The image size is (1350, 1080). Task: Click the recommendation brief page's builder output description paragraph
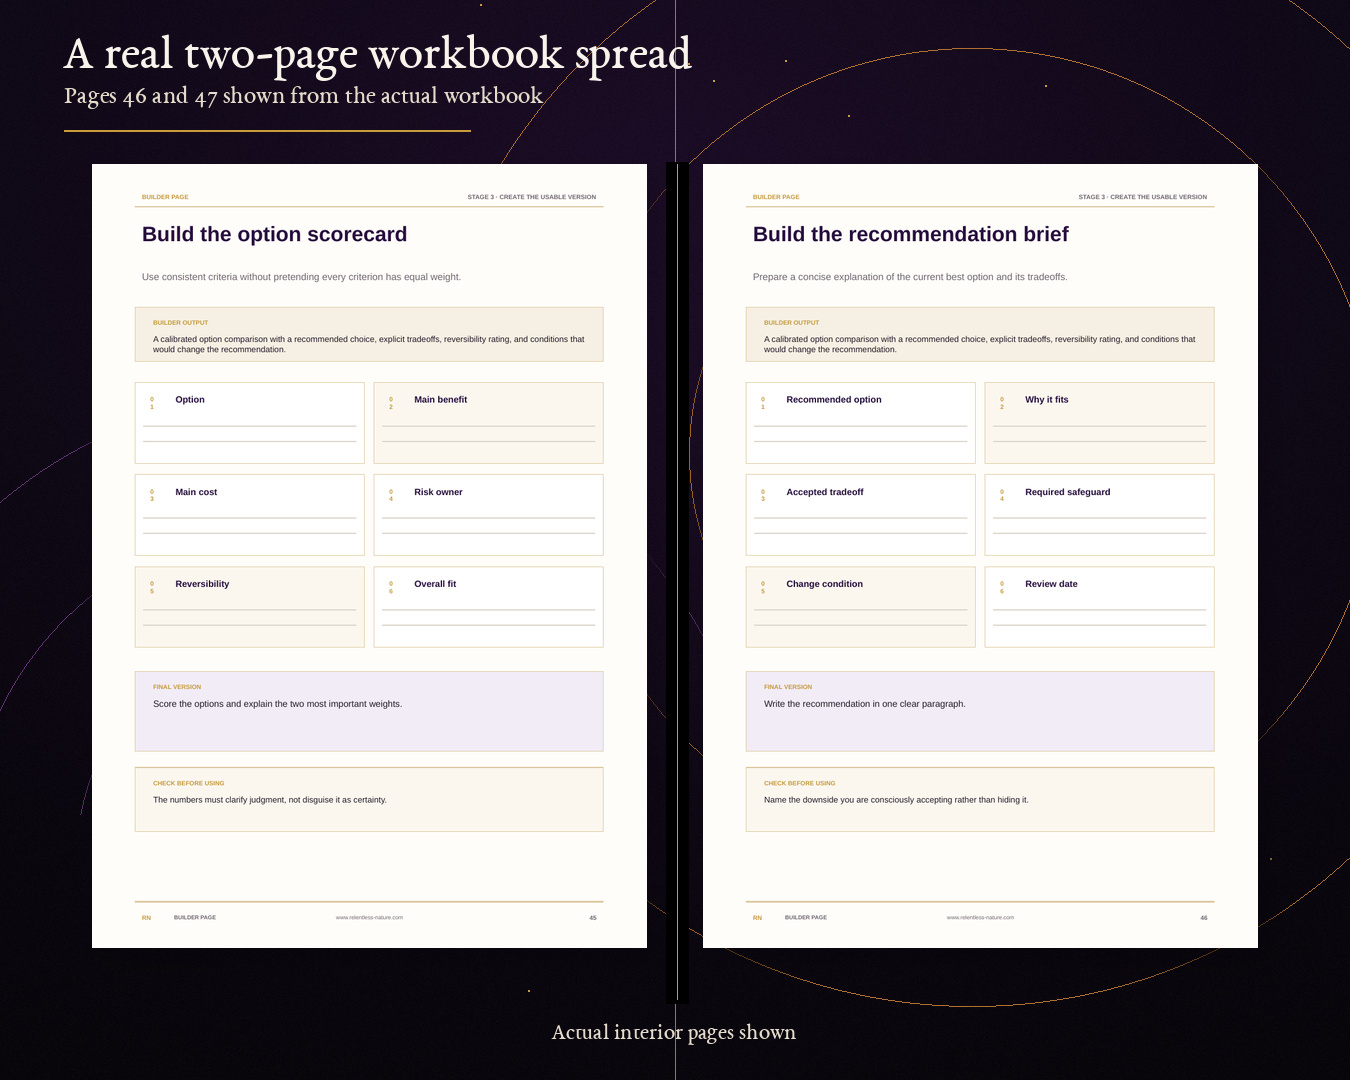tap(980, 344)
